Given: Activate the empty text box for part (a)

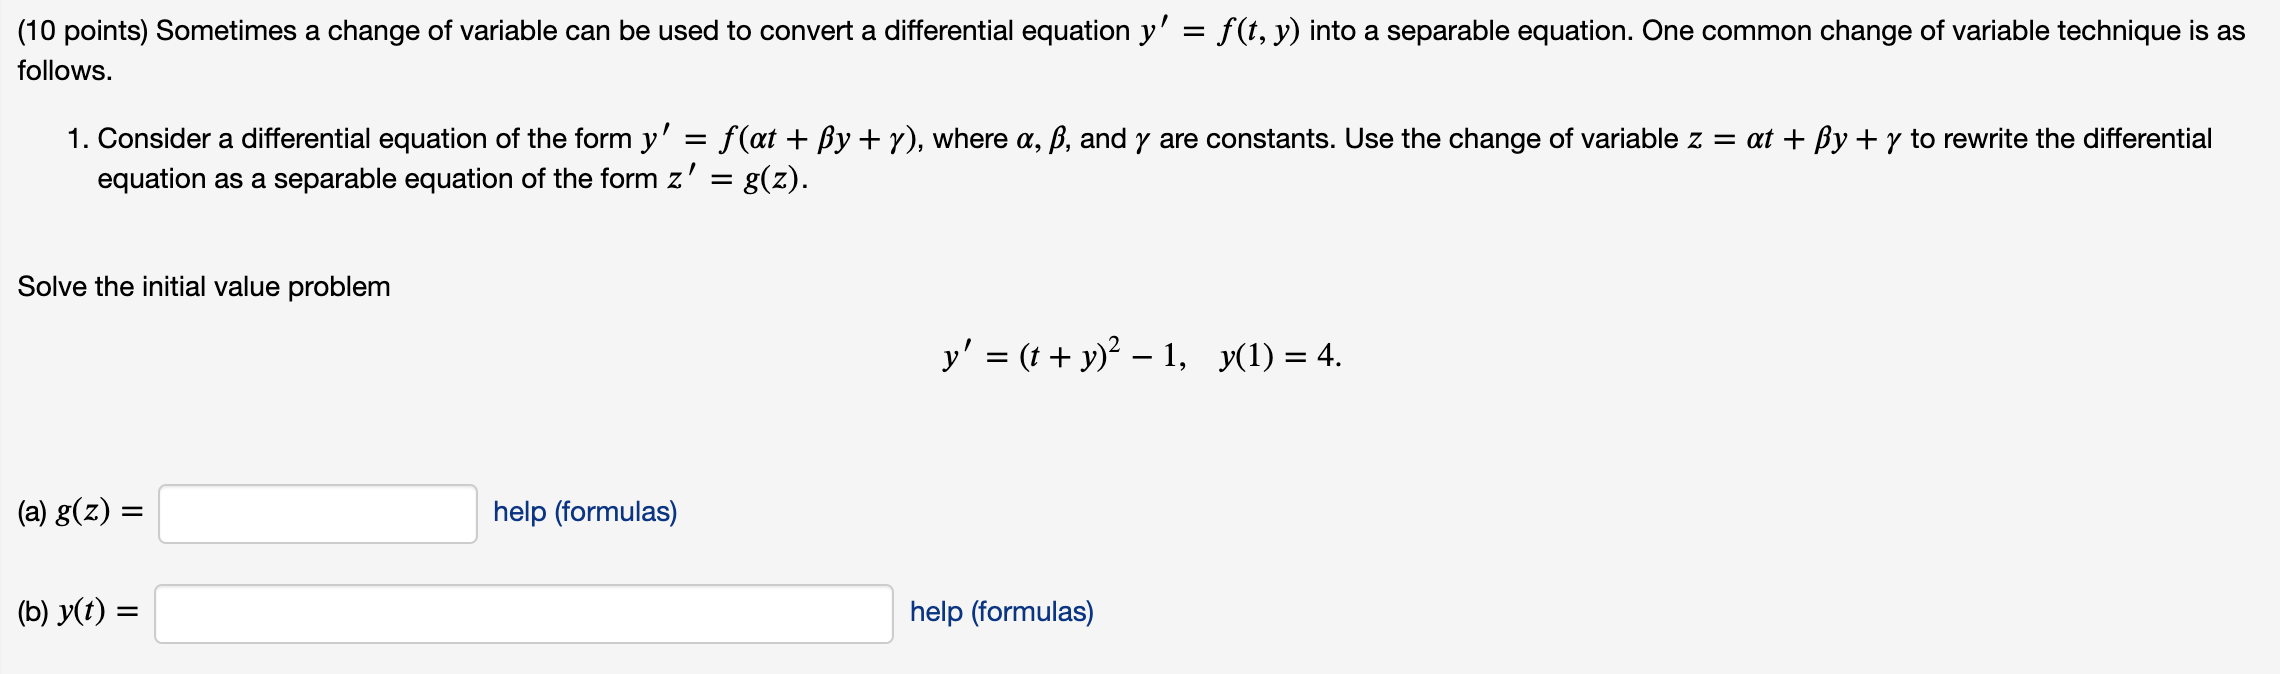Looking at the screenshot, I should pyautogui.click(x=318, y=513).
